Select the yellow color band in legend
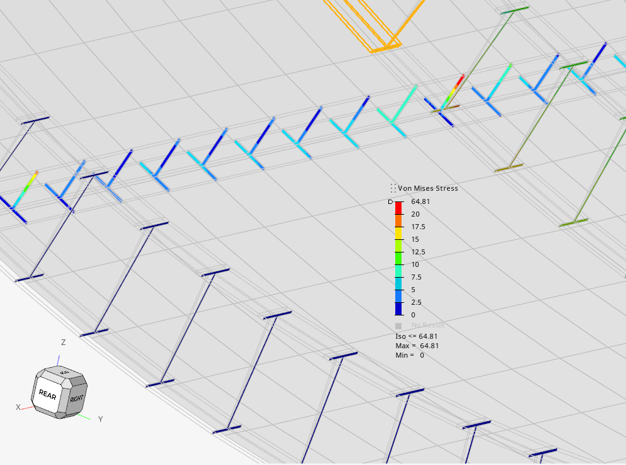This screenshot has height=465, width=626. click(399, 233)
